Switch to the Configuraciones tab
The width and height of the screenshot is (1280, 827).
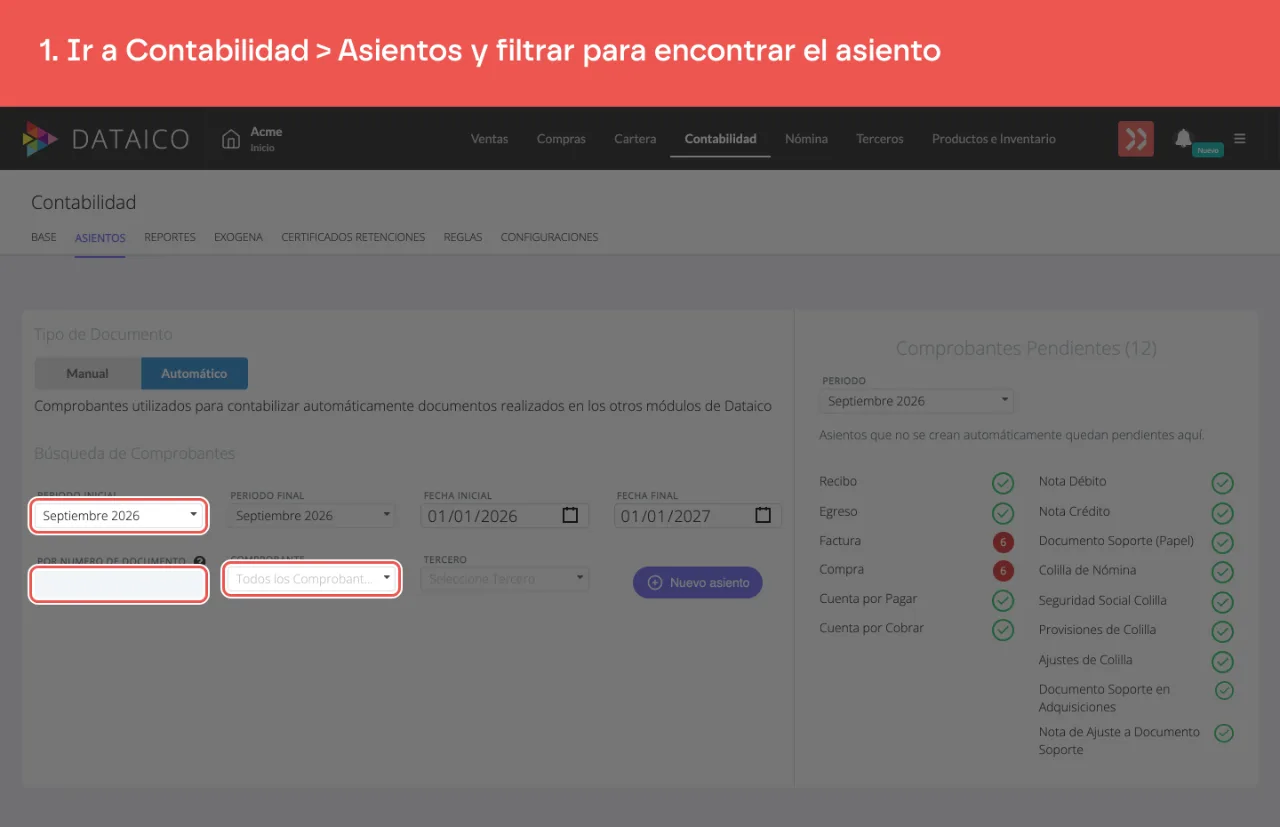[x=549, y=238]
